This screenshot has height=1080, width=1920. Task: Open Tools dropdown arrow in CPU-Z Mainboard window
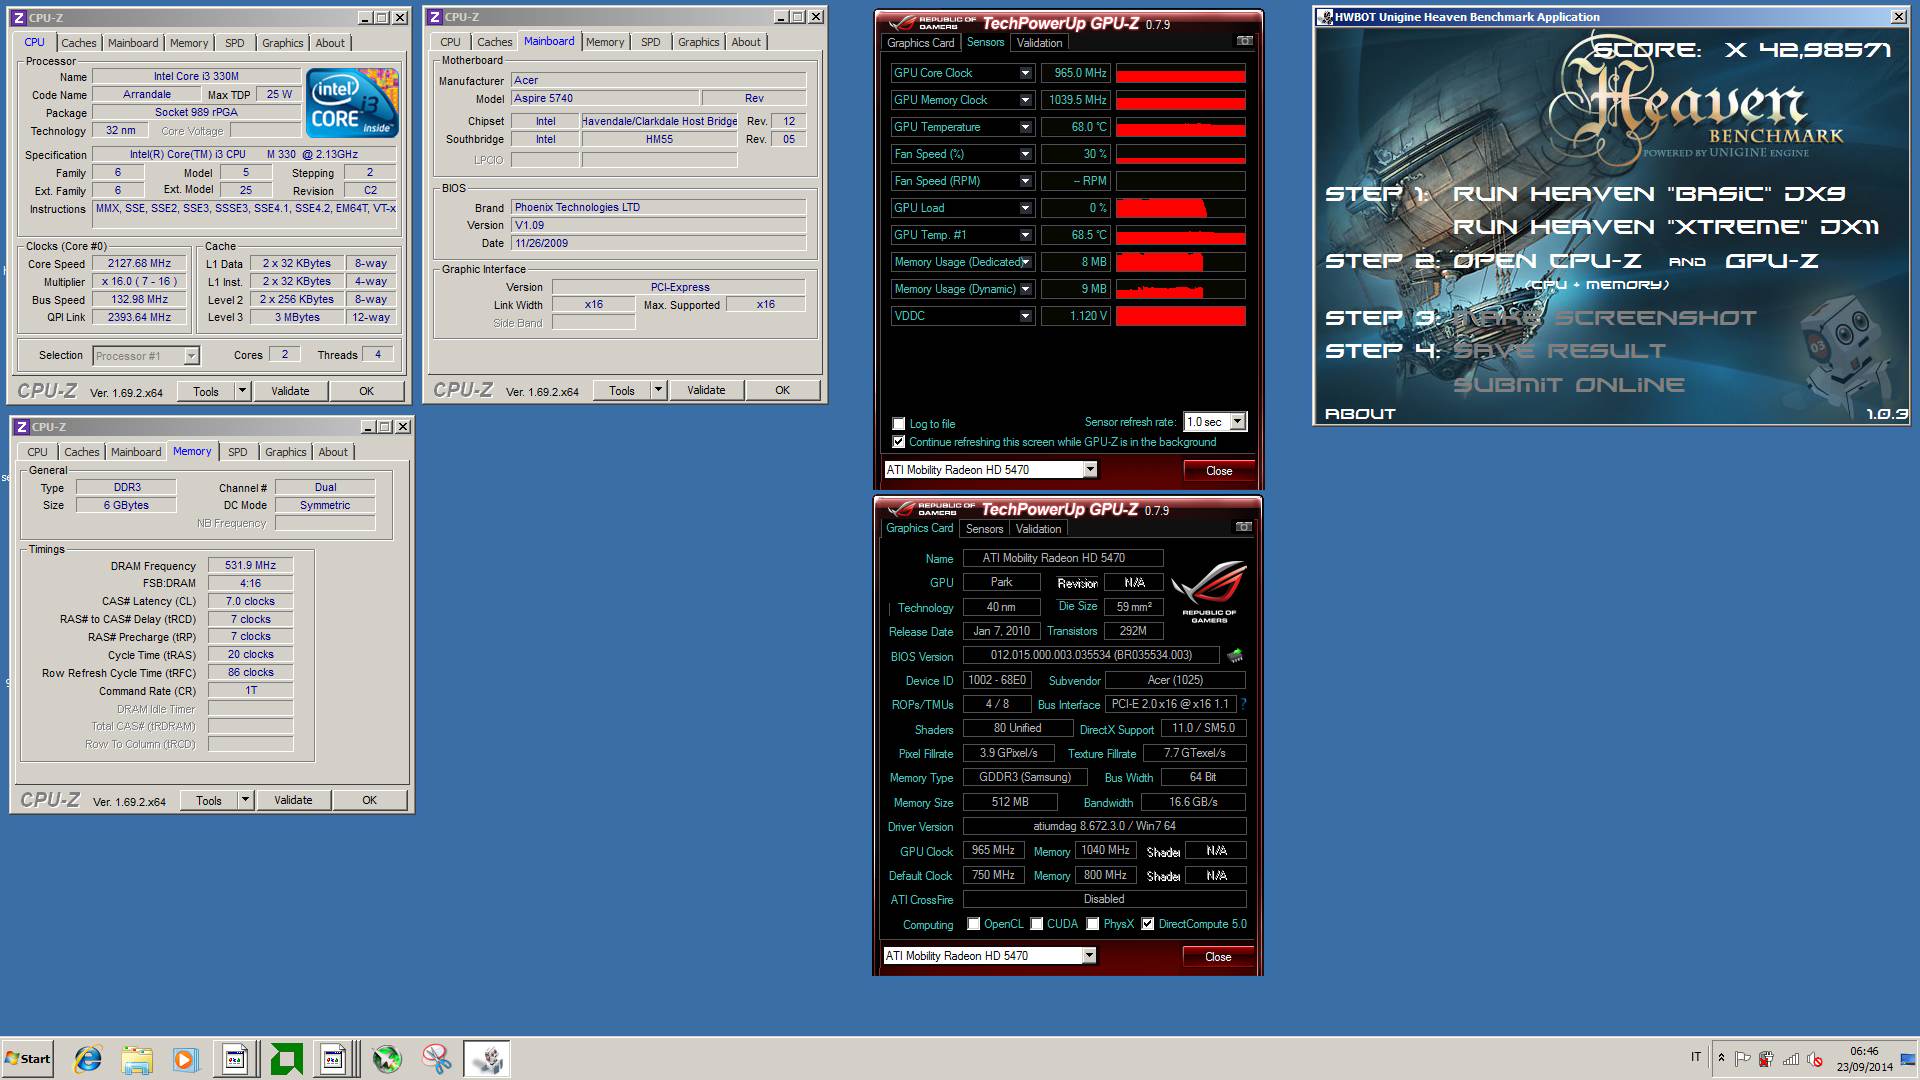[x=658, y=391]
